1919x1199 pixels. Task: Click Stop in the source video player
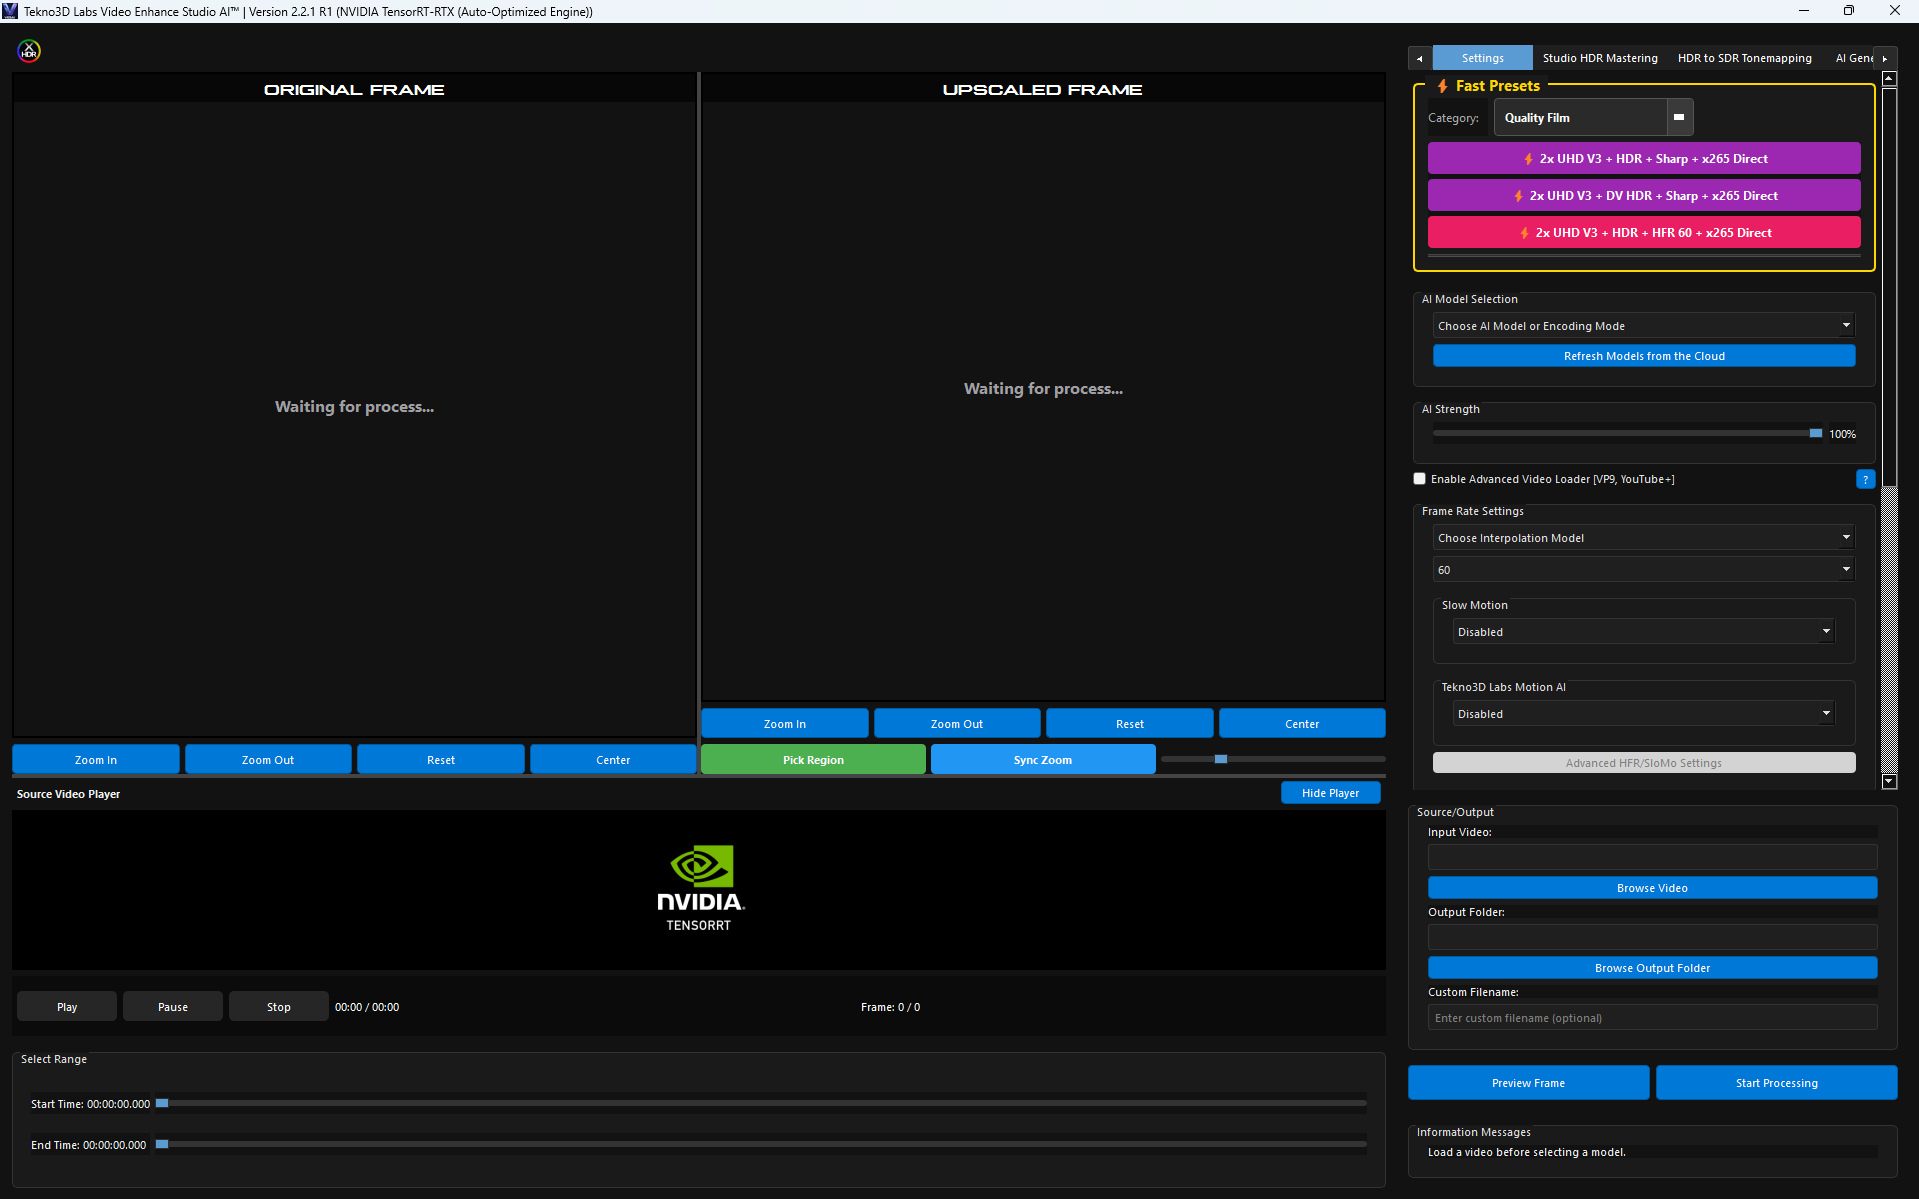(278, 1007)
